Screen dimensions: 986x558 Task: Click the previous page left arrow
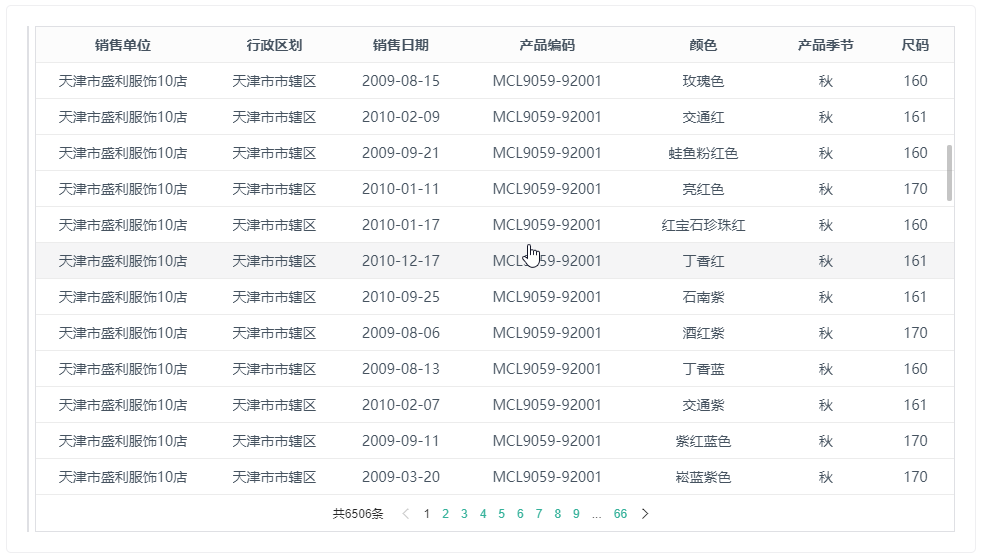[x=405, y=514]
